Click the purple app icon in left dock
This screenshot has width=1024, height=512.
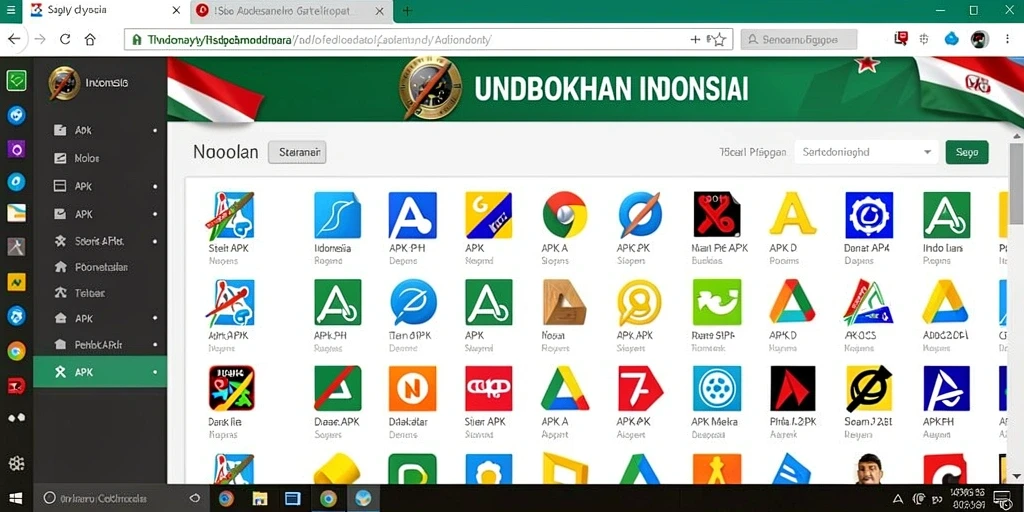(16, 150)
